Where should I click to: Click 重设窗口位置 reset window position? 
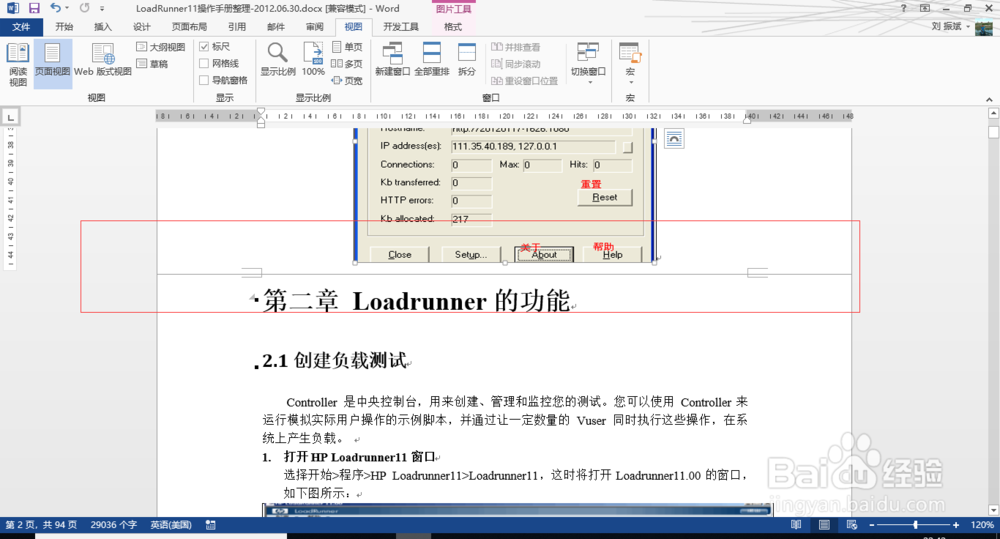[x=524, y=80]
